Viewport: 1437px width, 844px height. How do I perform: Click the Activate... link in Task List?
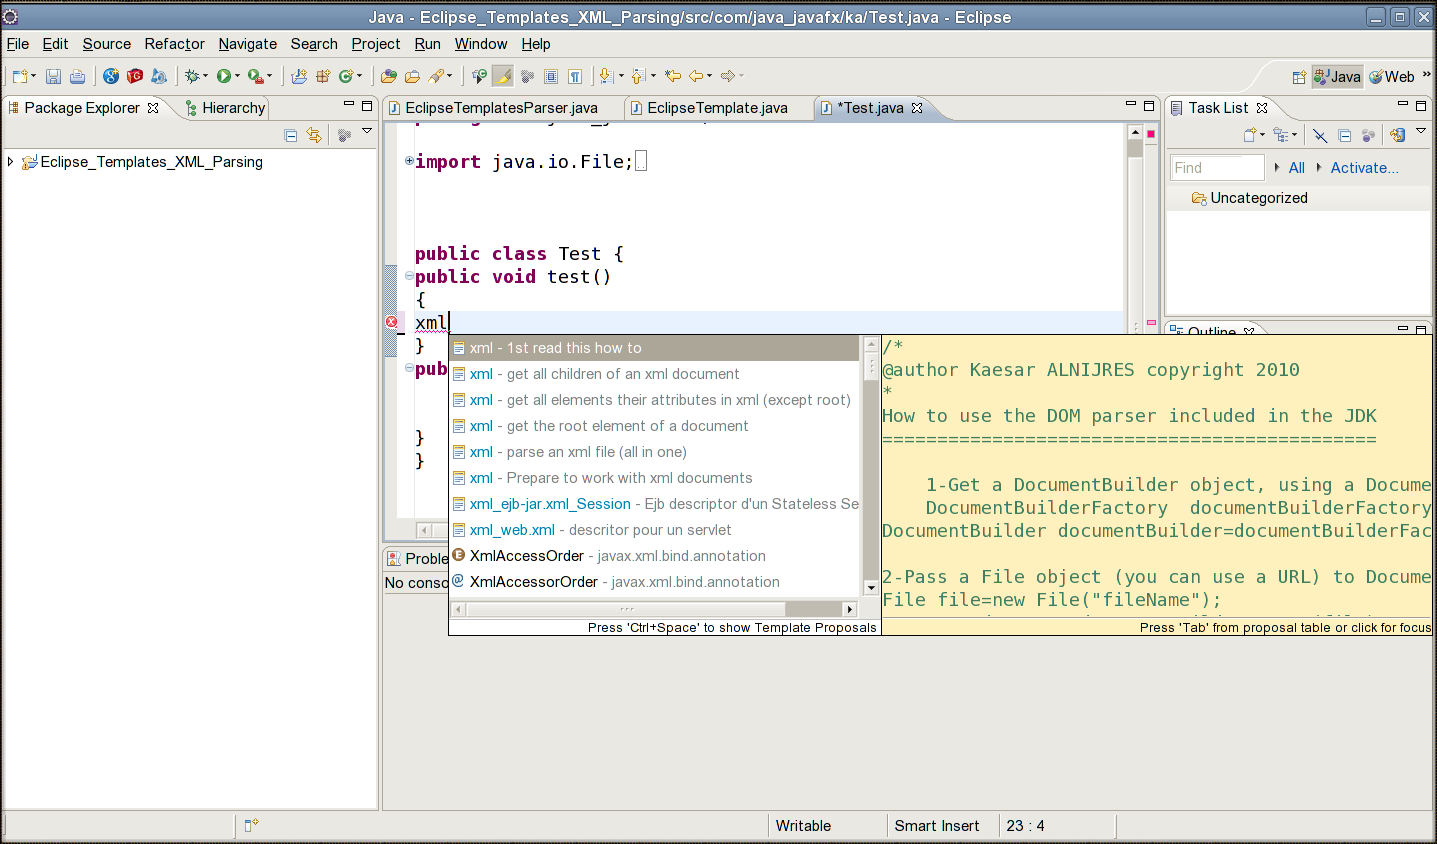point(1364,168)
